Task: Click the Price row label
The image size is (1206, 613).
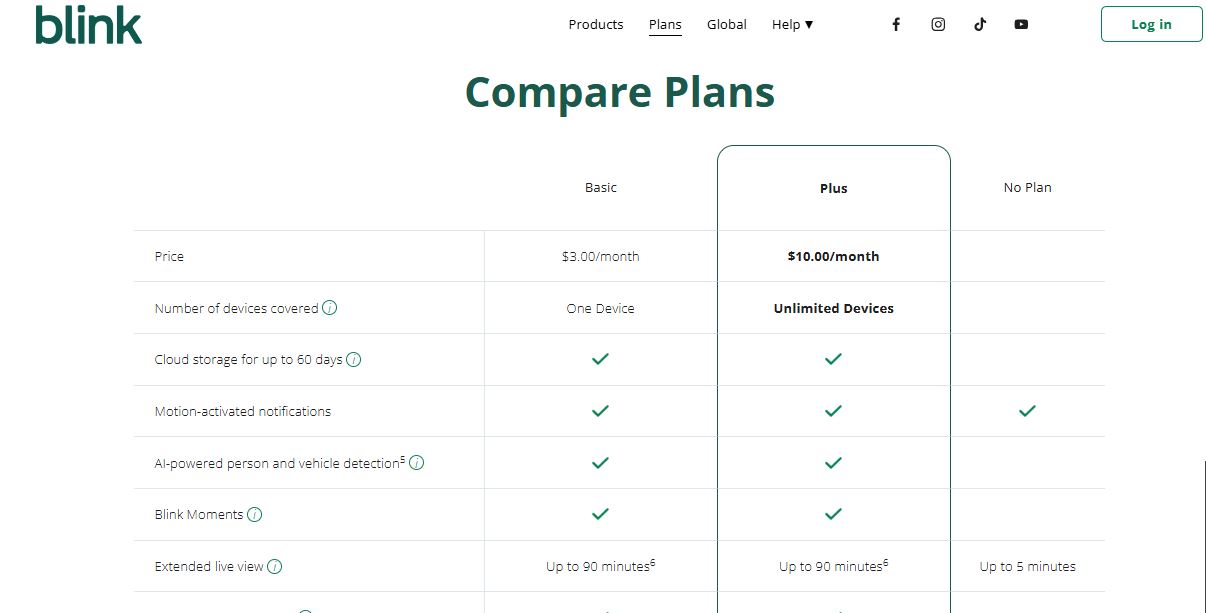Action: click(x=169, y=257)
